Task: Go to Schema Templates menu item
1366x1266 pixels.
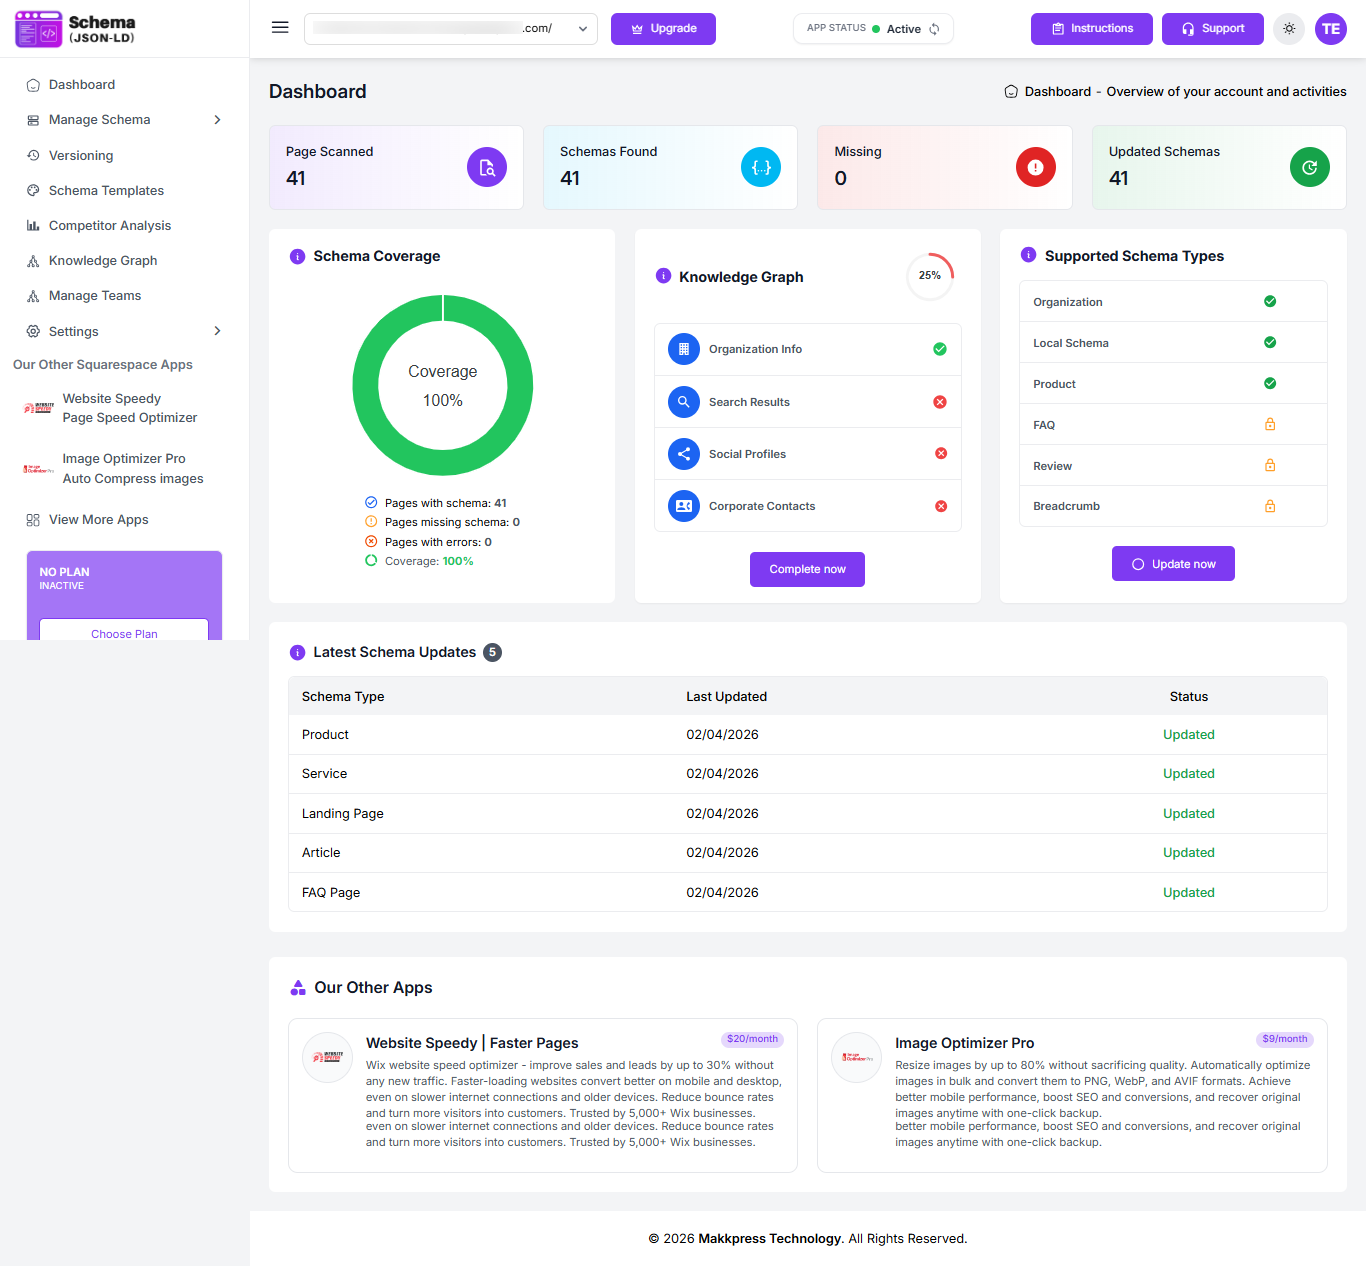Action: [106, 191]
